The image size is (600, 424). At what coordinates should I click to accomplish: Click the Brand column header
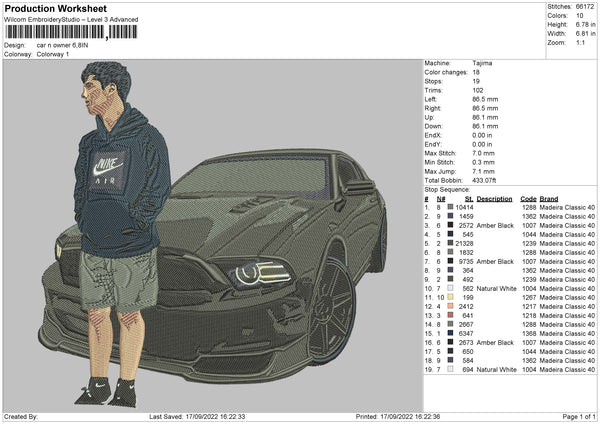pos(550,198)
